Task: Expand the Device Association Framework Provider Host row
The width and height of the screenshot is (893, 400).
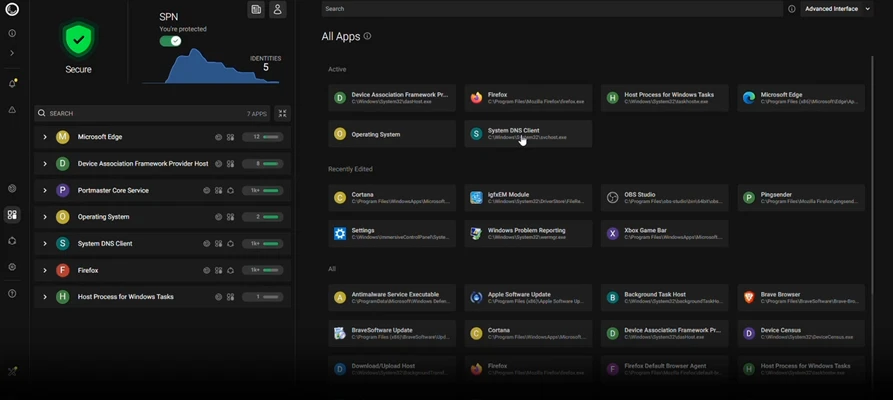Action: [44, 164]
